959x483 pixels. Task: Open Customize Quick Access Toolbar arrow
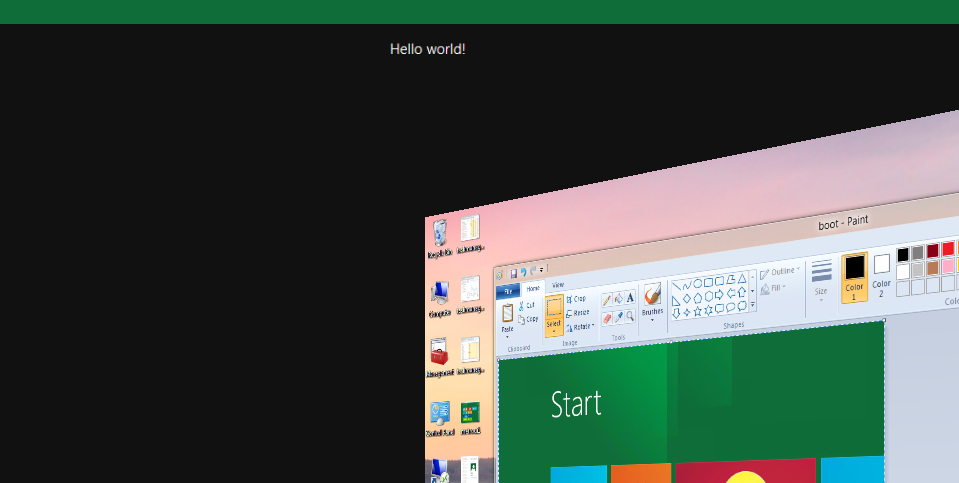[541, 270]
